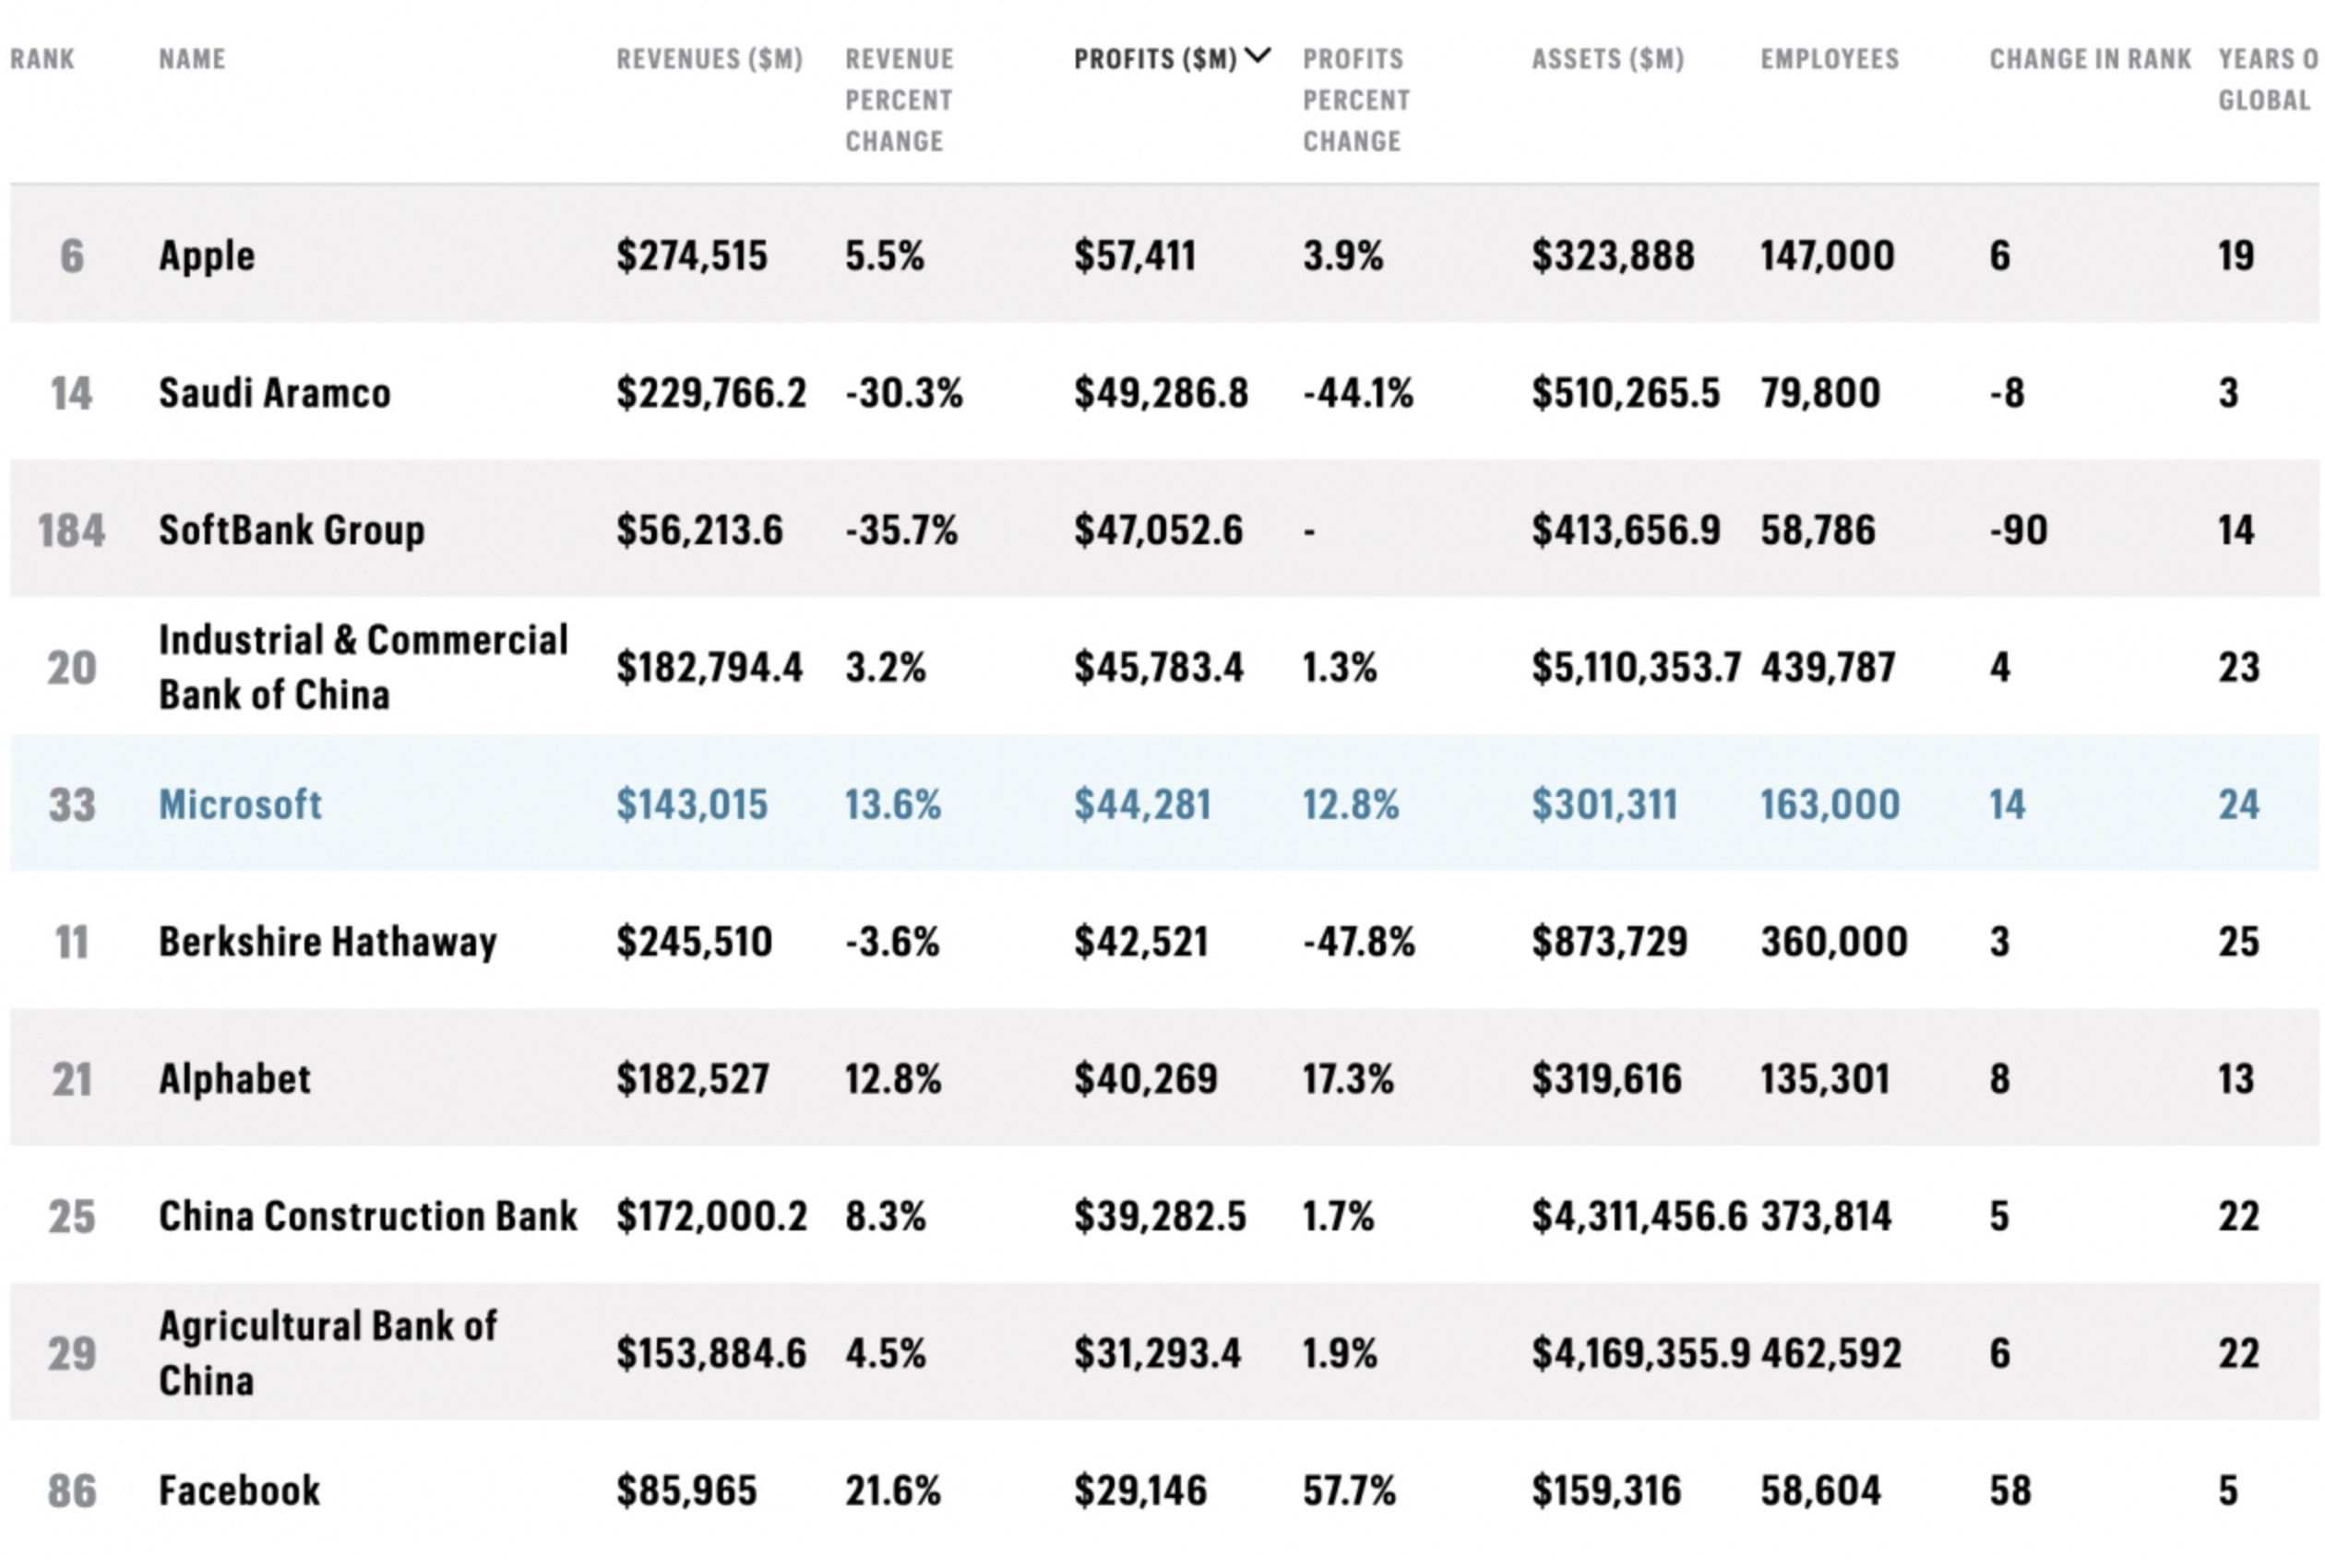The image size is (2325, 1568).
Task: Click the Profits Percent Change header
Action: click(1355, 100)
